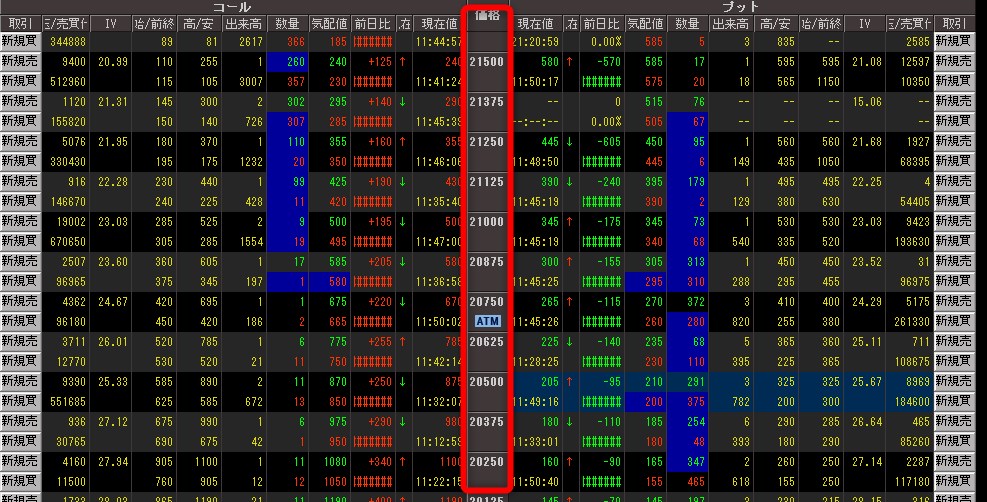Click put-side 新規売 button for ATM strike 20750
Image resolution: width=987 pixels, height=502 pixels.
pos(954,301)
